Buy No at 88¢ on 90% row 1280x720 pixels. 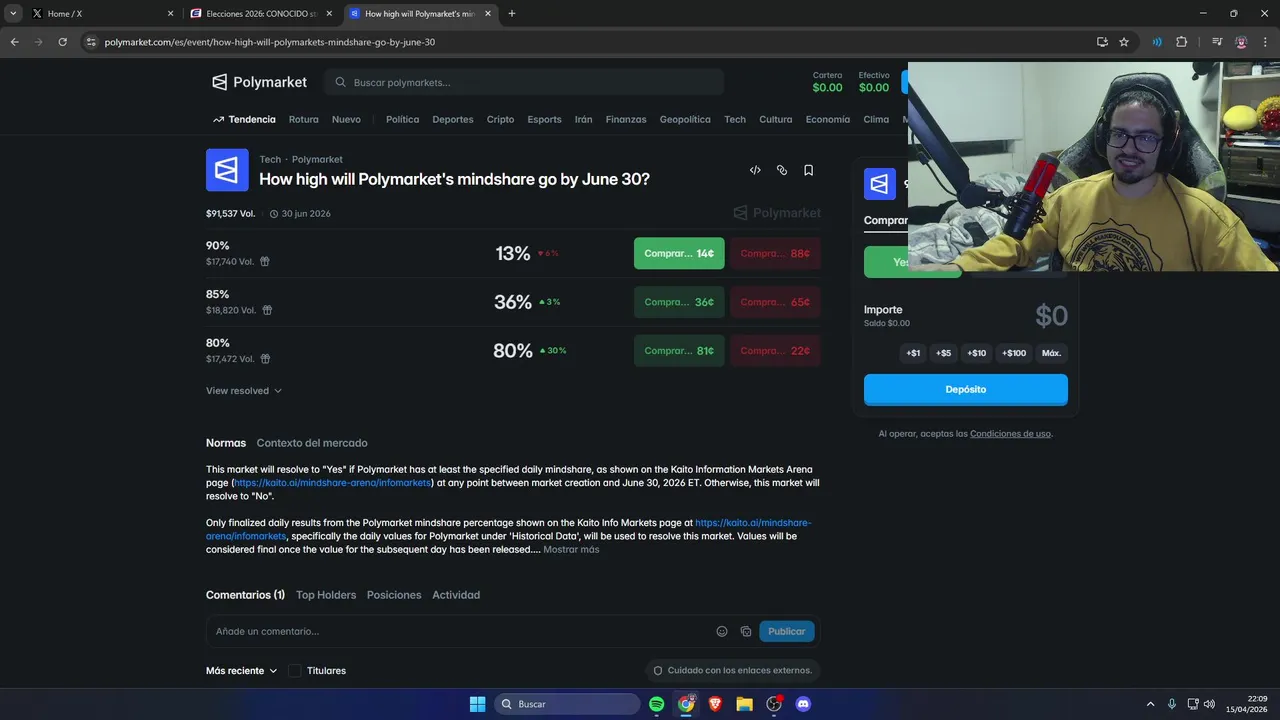(775, 253)
